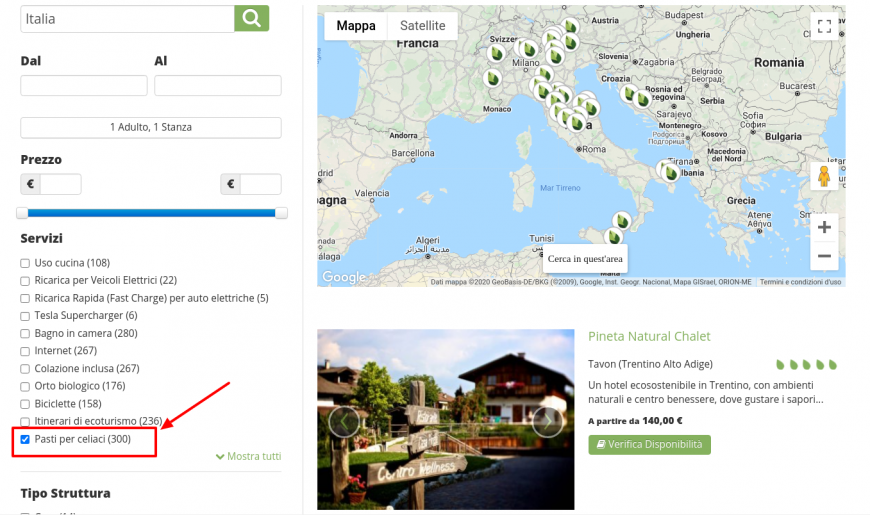Click the right price slider handle
870x515 pixels.
point(281,213)
